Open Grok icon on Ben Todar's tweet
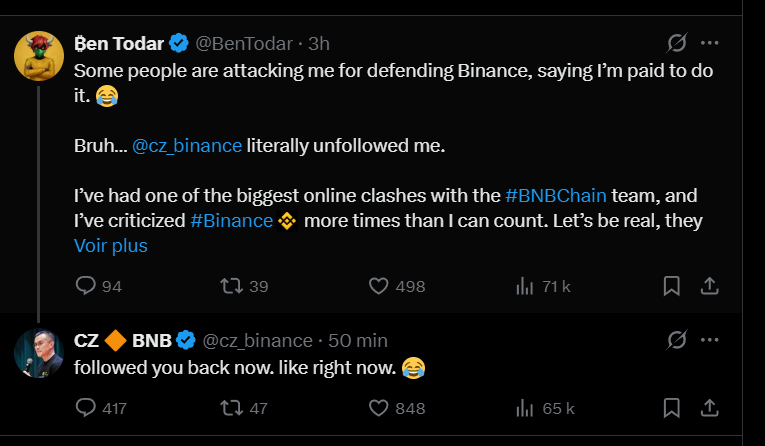Screen dimensions: 765x446 677,43
